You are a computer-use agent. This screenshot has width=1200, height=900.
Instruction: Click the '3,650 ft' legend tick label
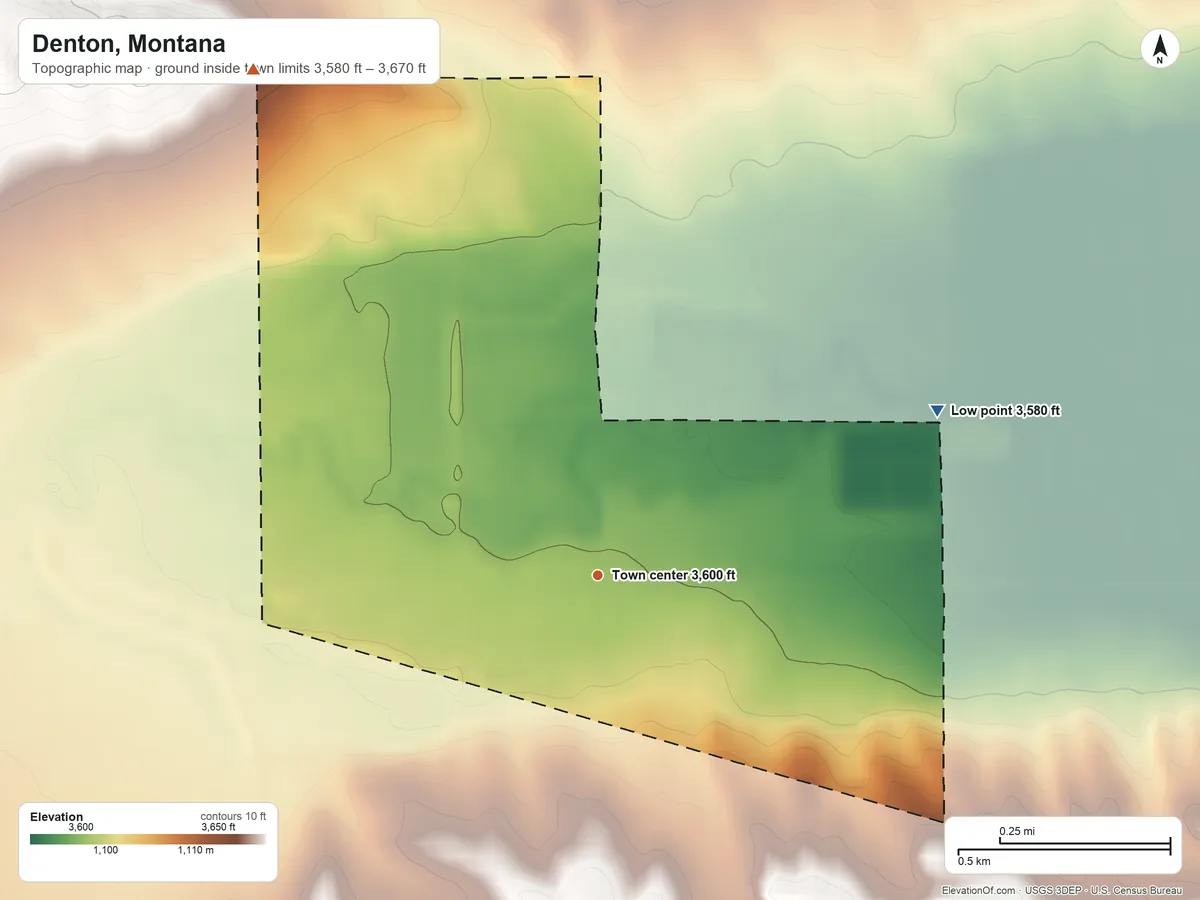[219, 827]
